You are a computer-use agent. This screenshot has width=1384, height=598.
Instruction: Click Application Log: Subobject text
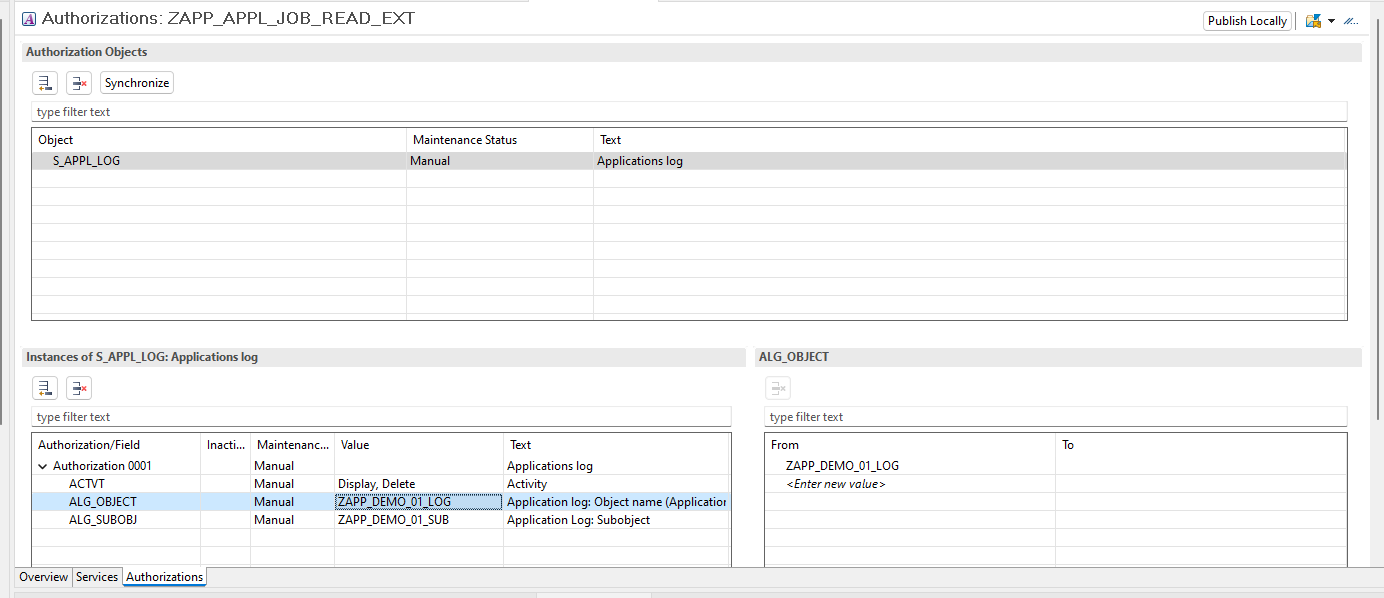578,520
